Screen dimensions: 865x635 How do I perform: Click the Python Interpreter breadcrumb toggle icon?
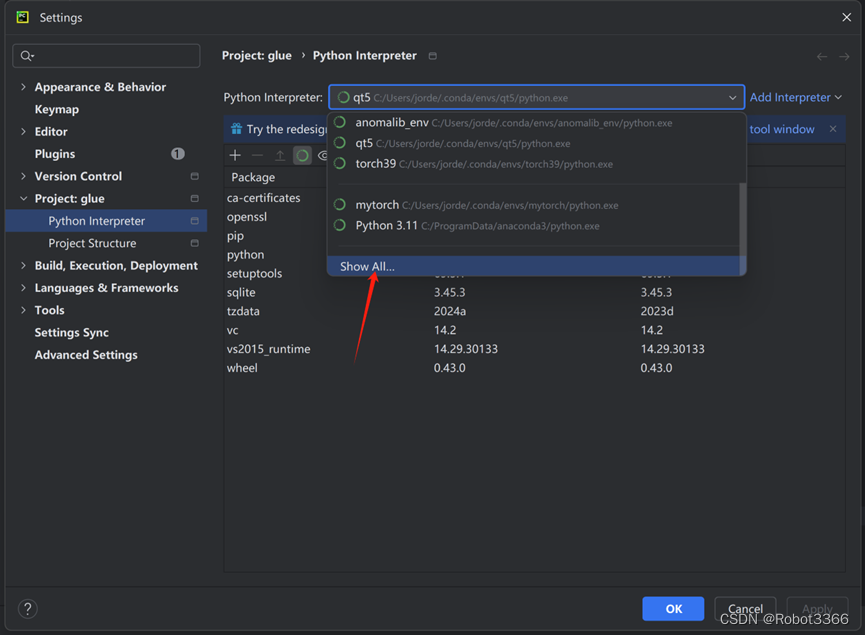tap(434, 56)
